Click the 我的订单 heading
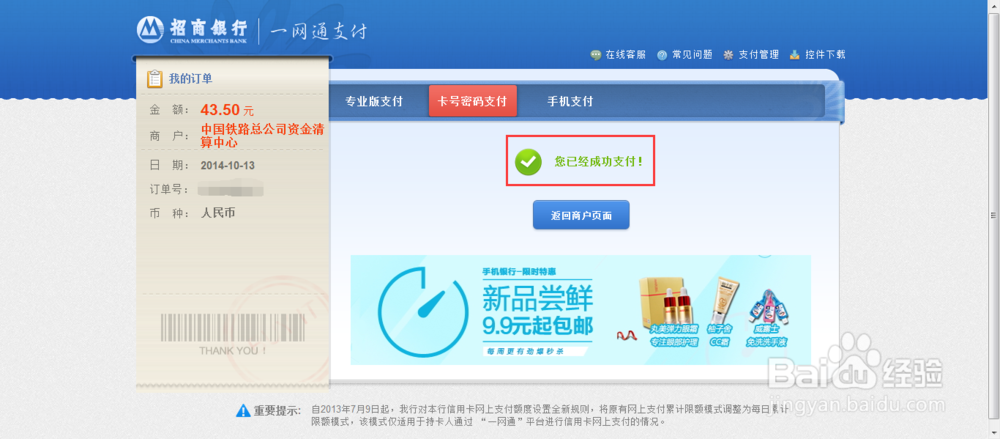This screenshot has width=1000, height=439. click(x=191, y=78)
